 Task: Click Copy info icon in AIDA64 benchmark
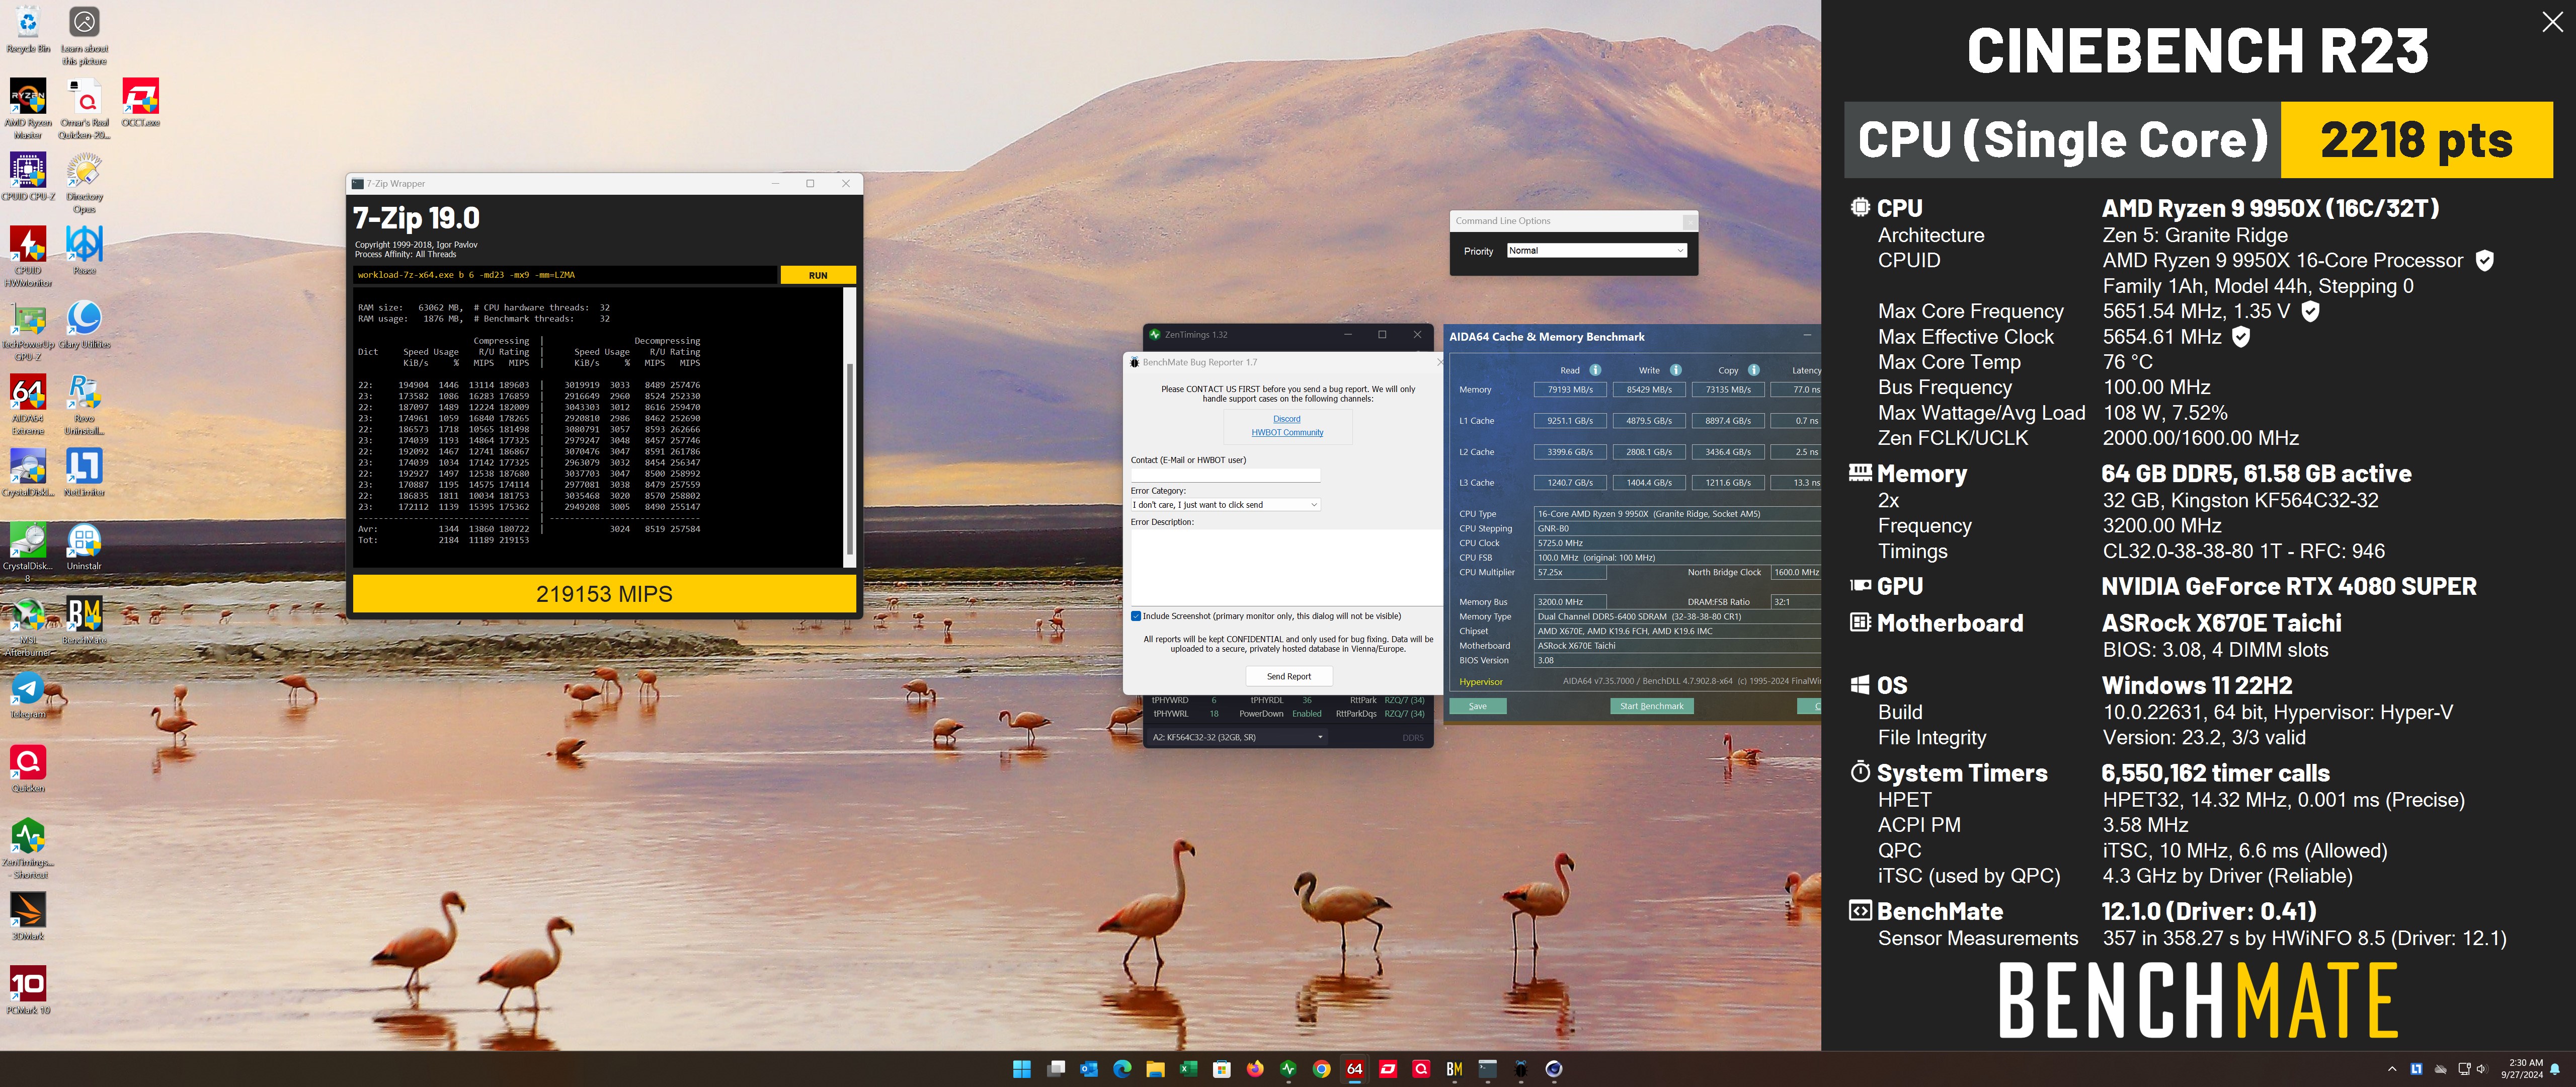1753,370
